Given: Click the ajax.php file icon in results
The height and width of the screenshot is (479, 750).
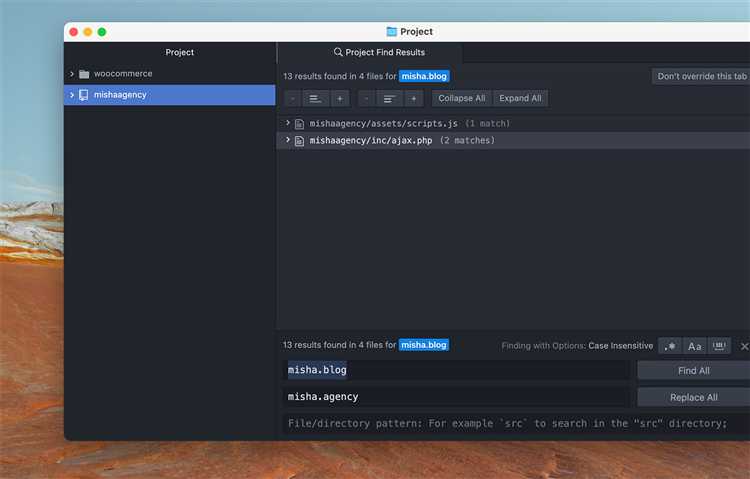Looking at the screenshot, I should (x=299, y=141).
